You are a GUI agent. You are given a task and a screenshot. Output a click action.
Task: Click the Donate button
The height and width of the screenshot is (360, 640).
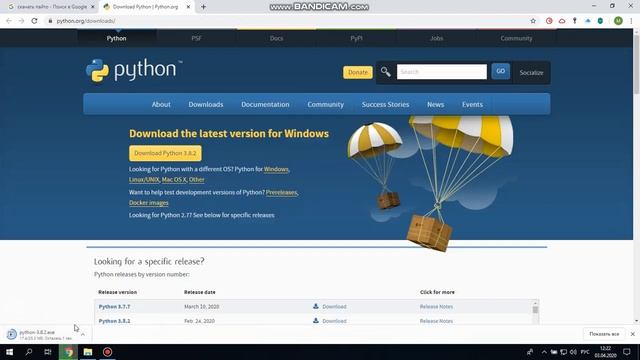click(358, 72)
